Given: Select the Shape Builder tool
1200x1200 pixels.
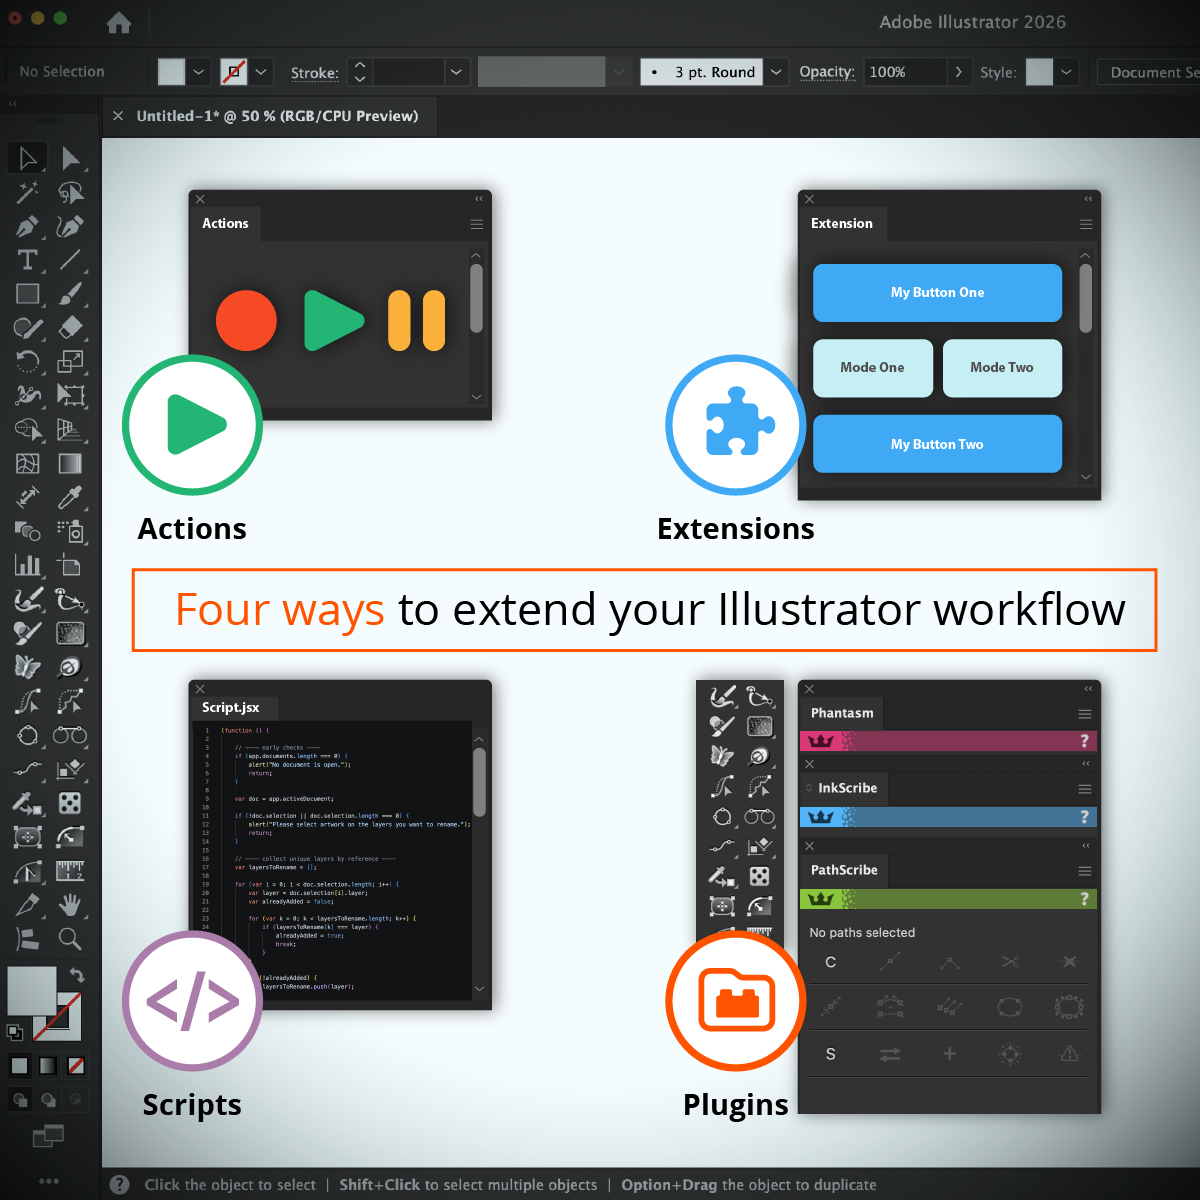Looking at the screenshot, I should pyautogui.click(x=28, y=430).
